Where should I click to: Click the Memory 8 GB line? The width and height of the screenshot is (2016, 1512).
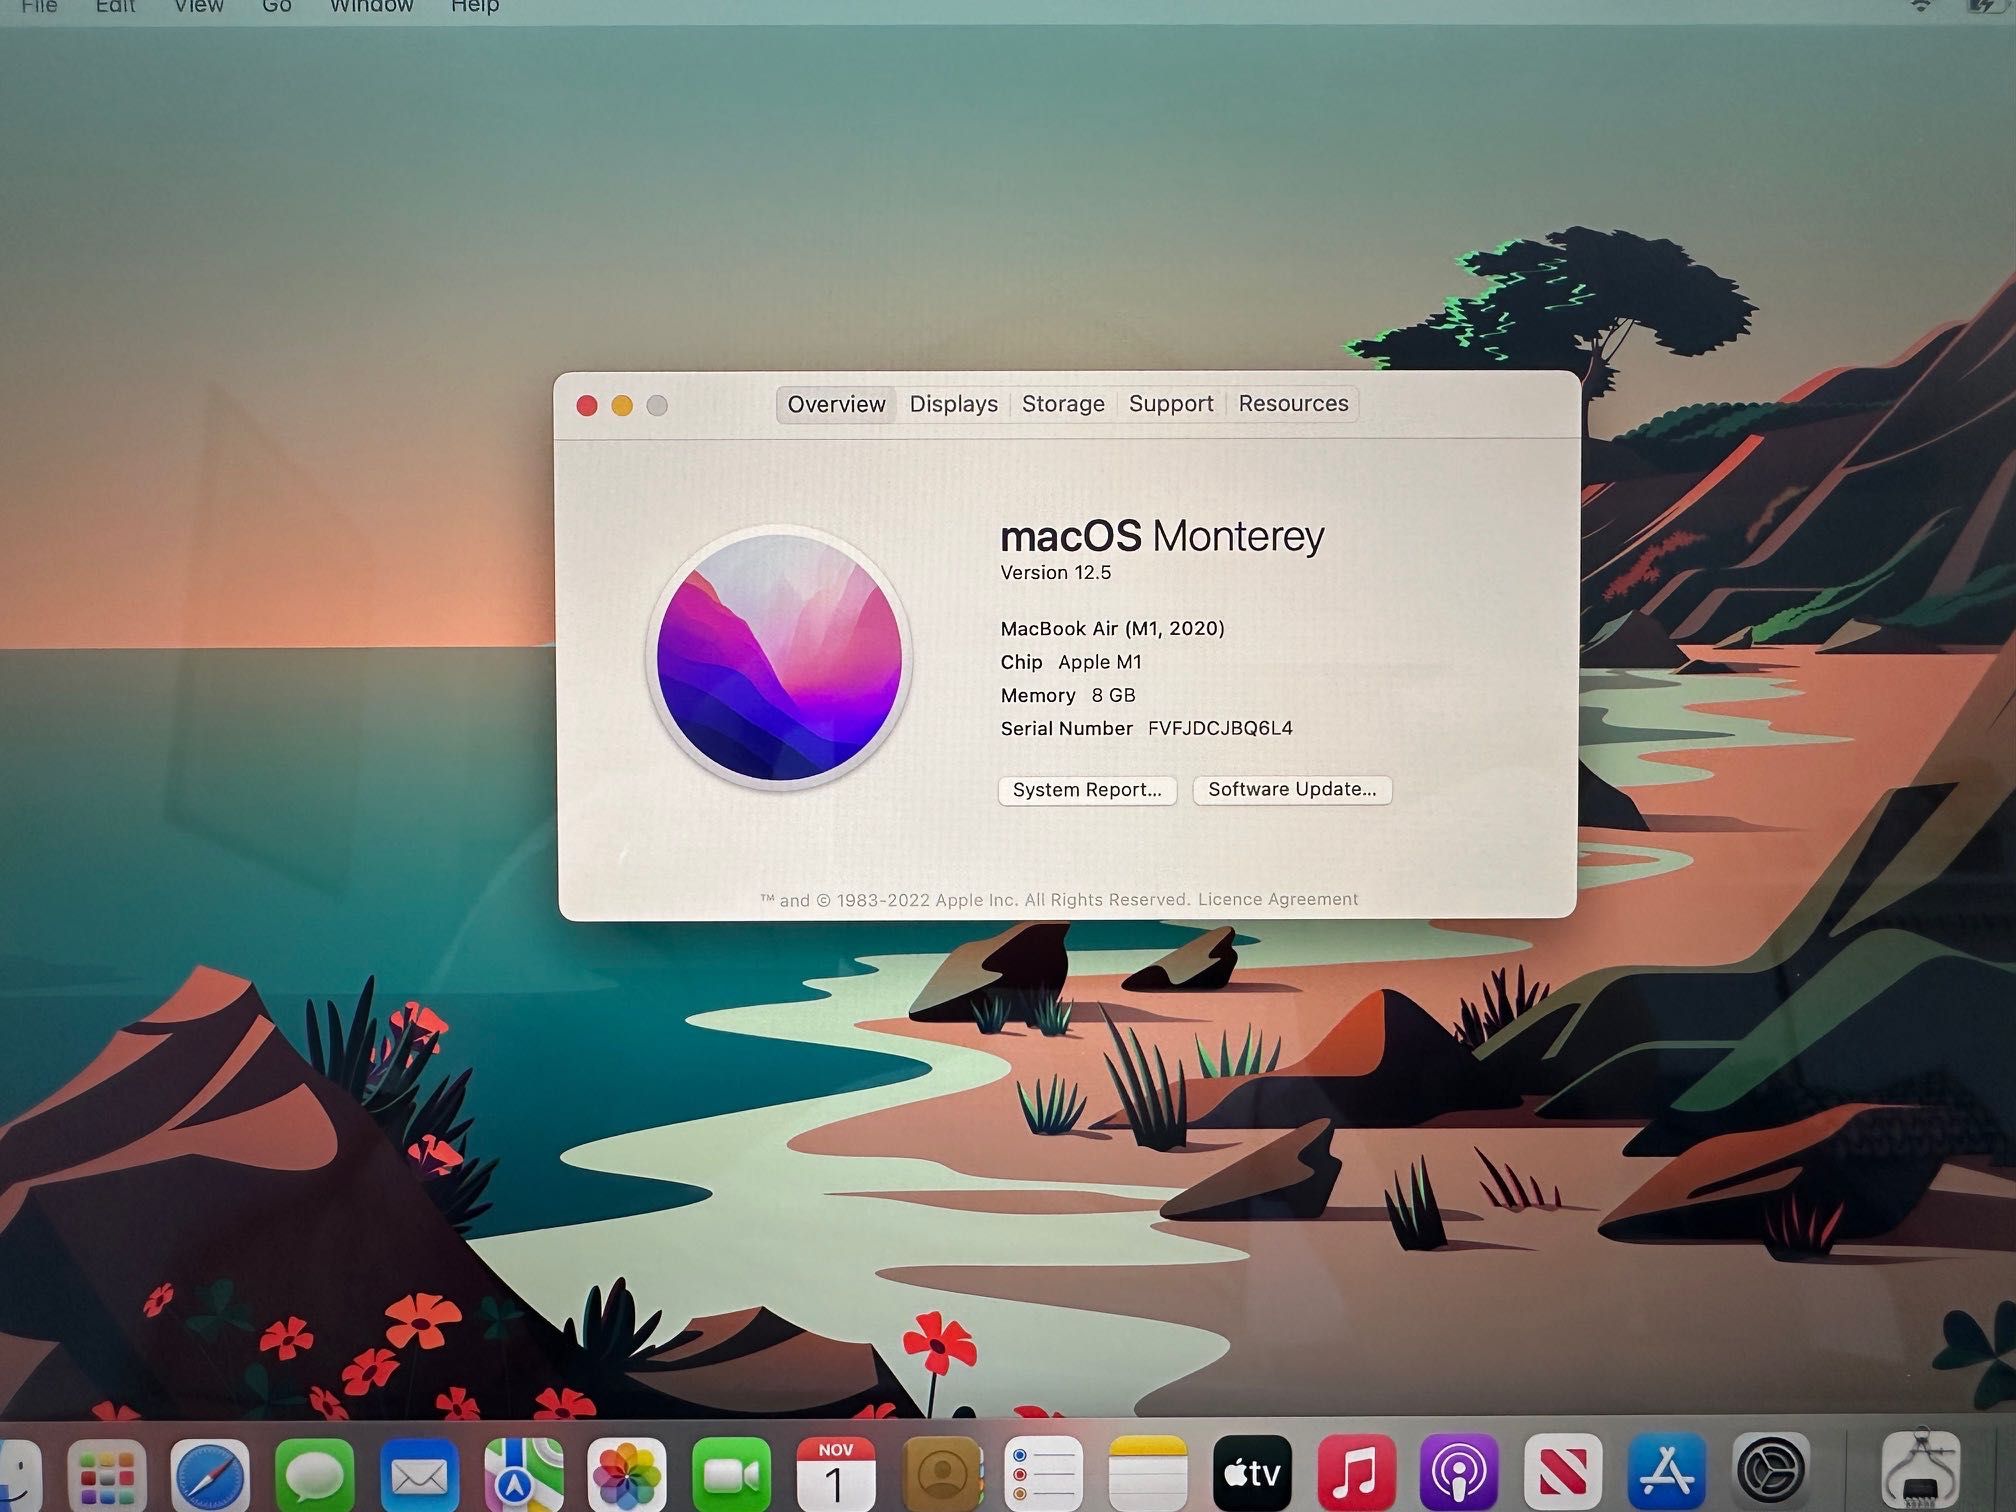(1068, 695)
